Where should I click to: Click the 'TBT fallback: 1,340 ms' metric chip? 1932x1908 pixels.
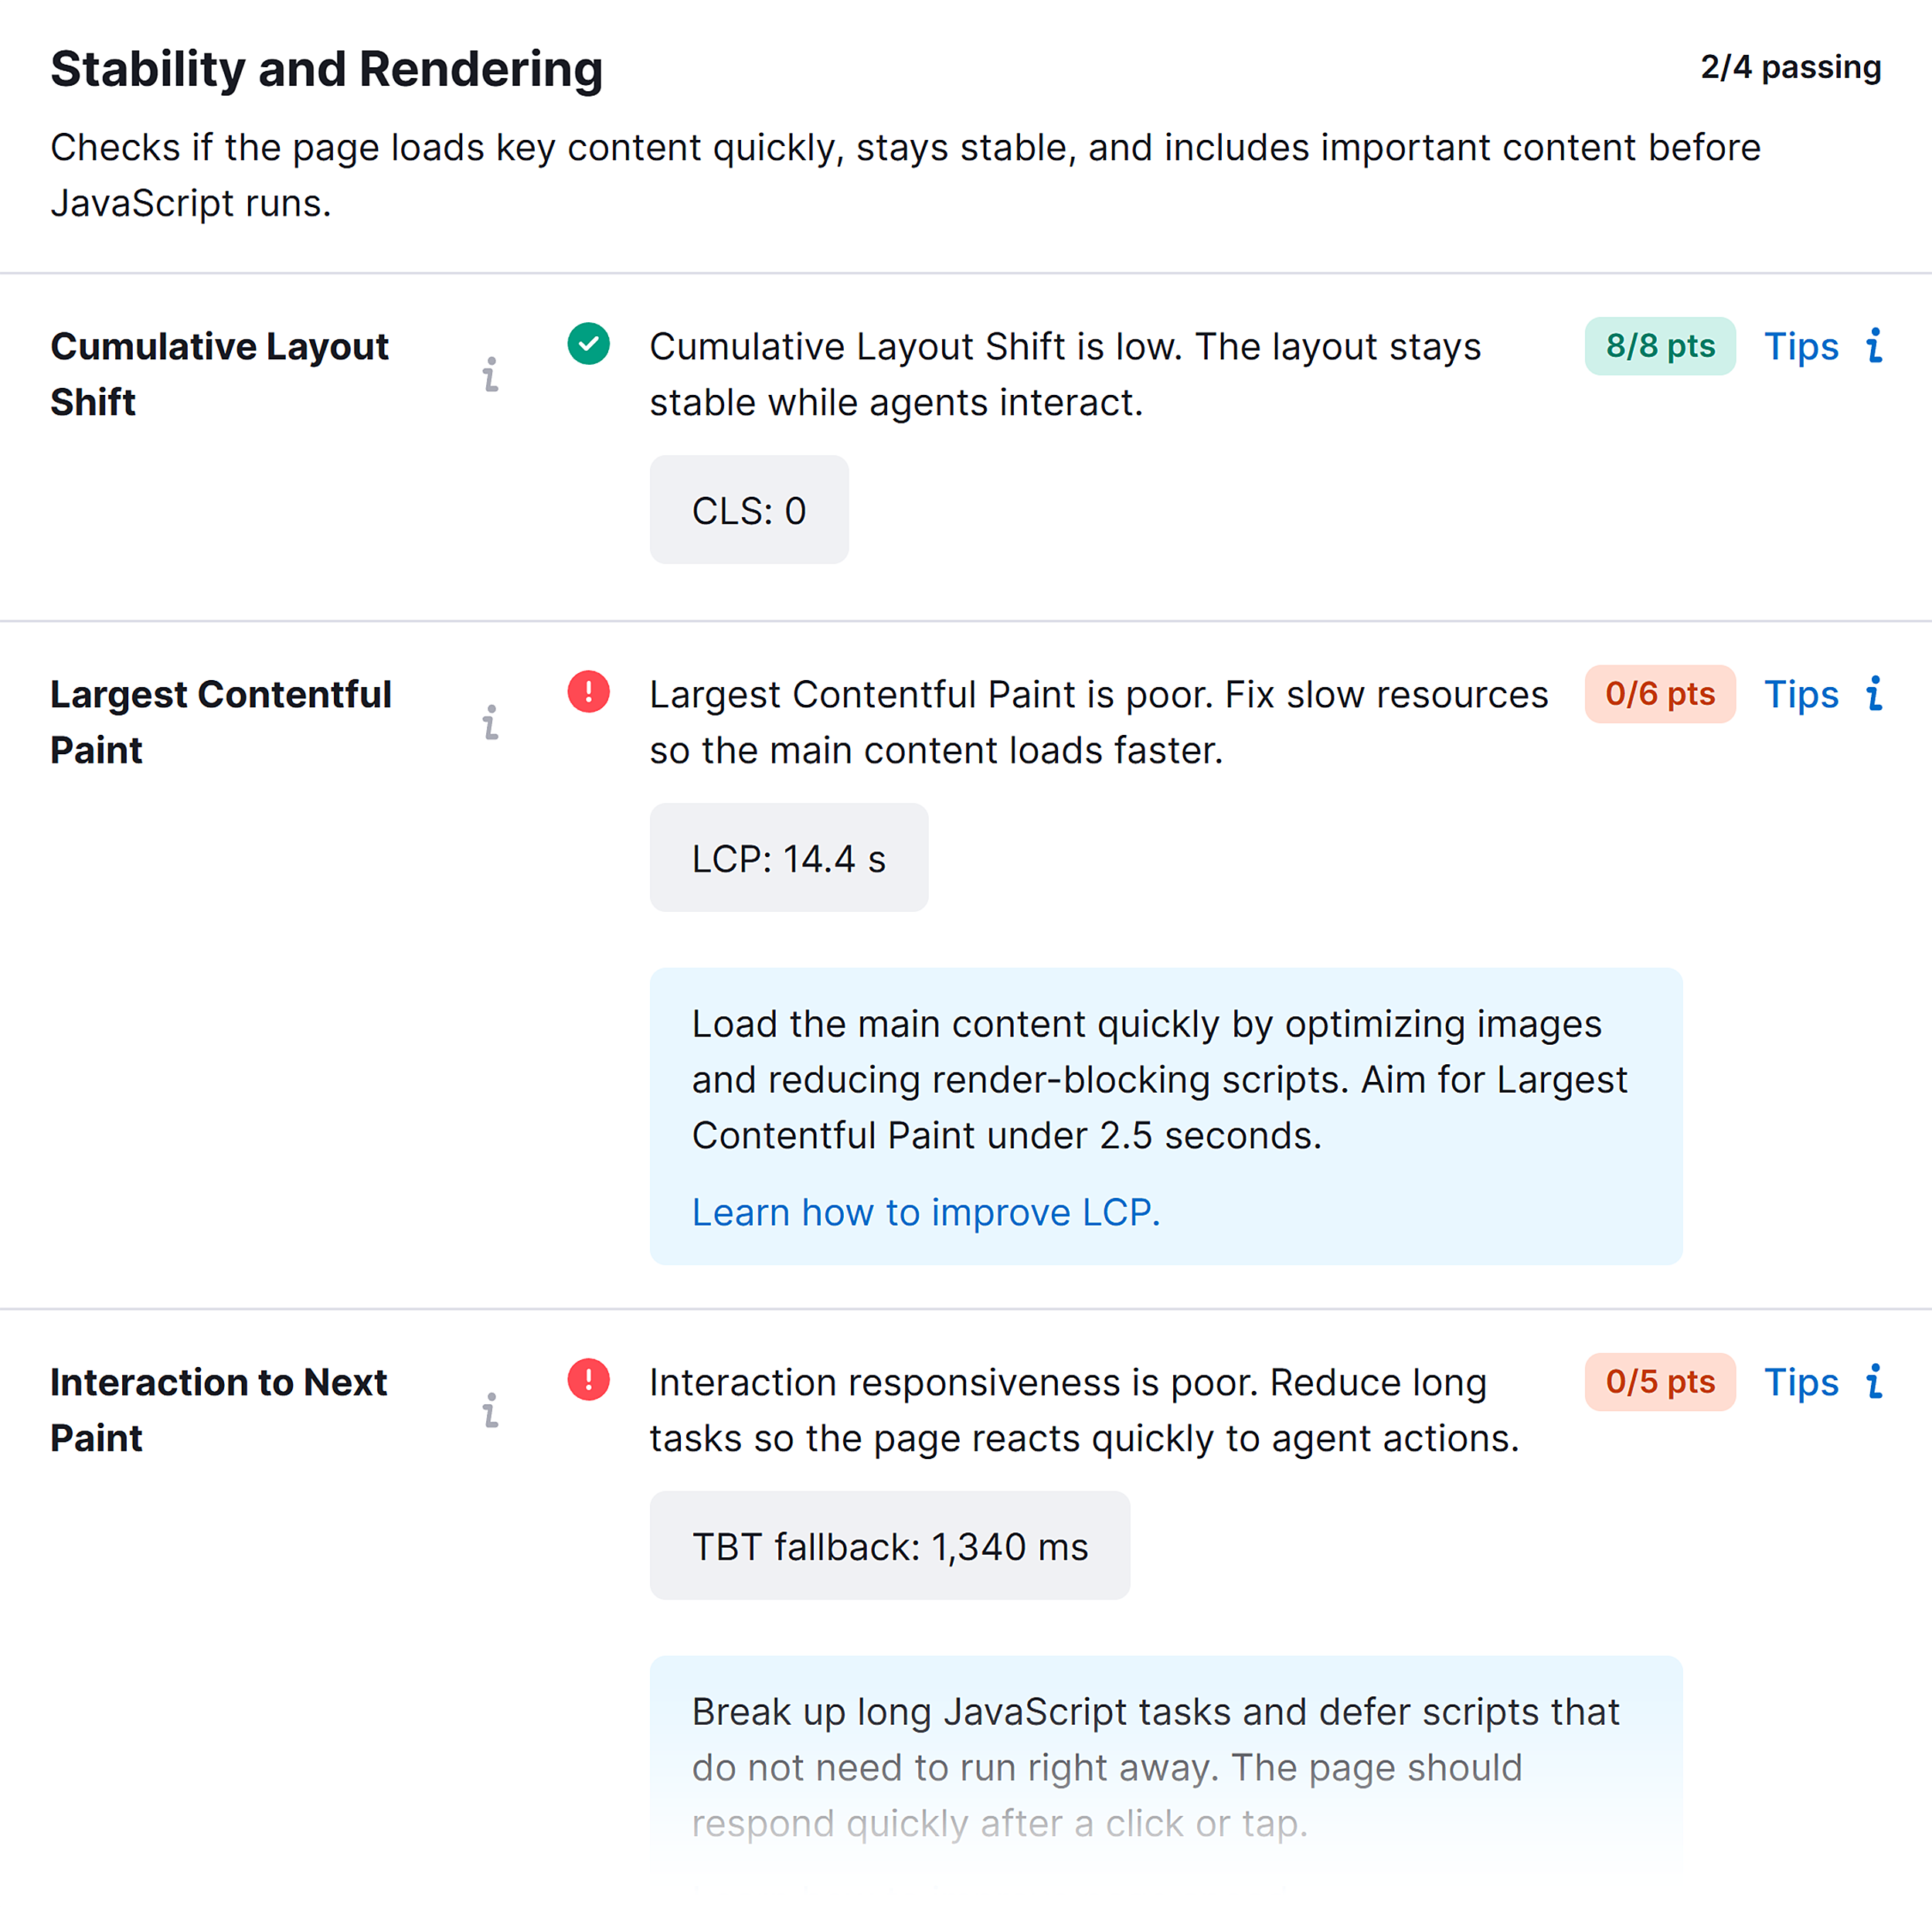pos(890,1546)
